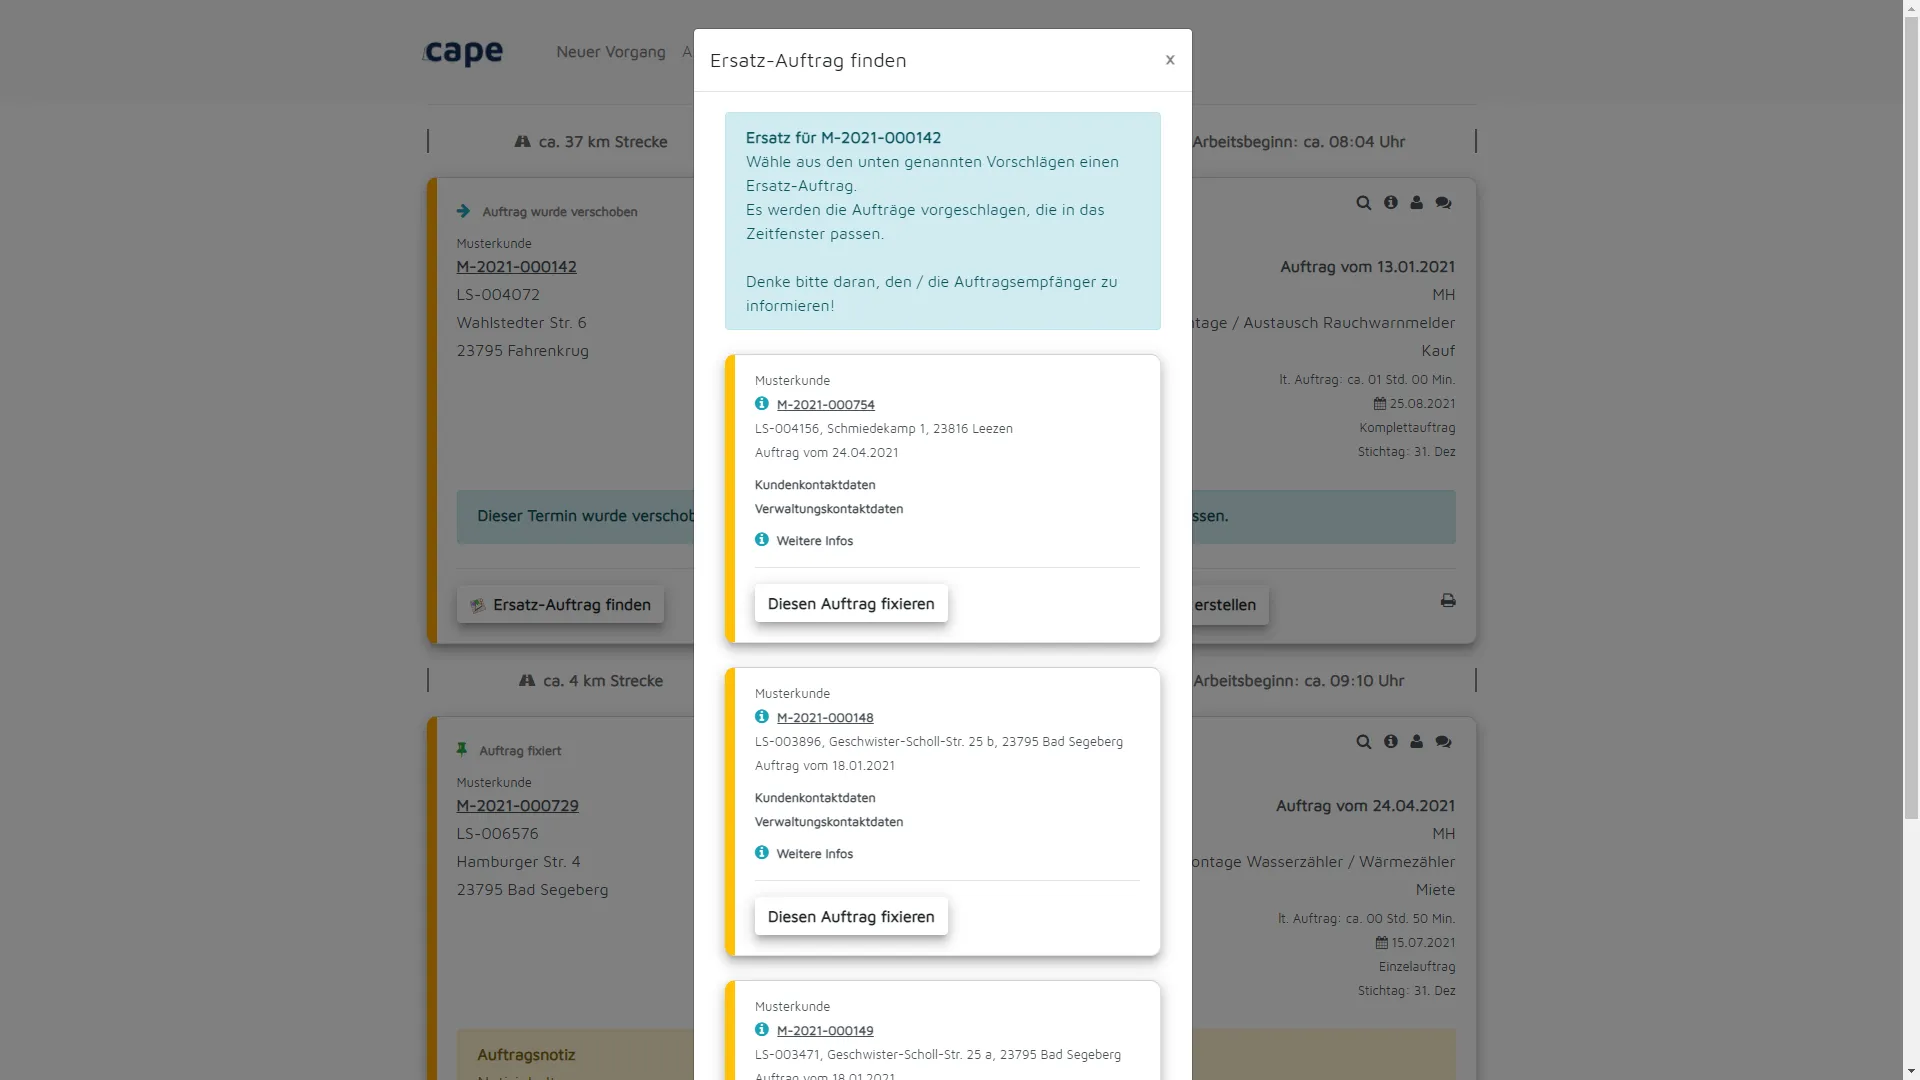Close the Ersatz-Auftrag finden dialog
The height and width of the screenshot is (1080, 1920).
[x=1169, y=60]
